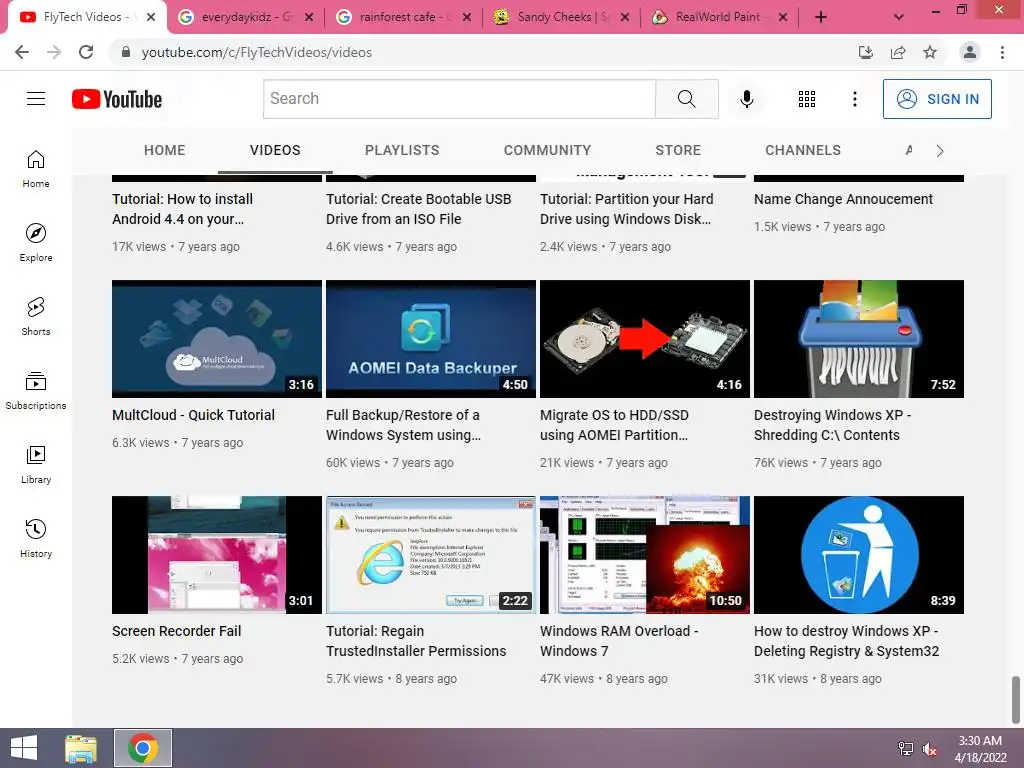1024x768 pixels.
Task: Click the SIGN IN button
Action: click(x=937, y=99)
